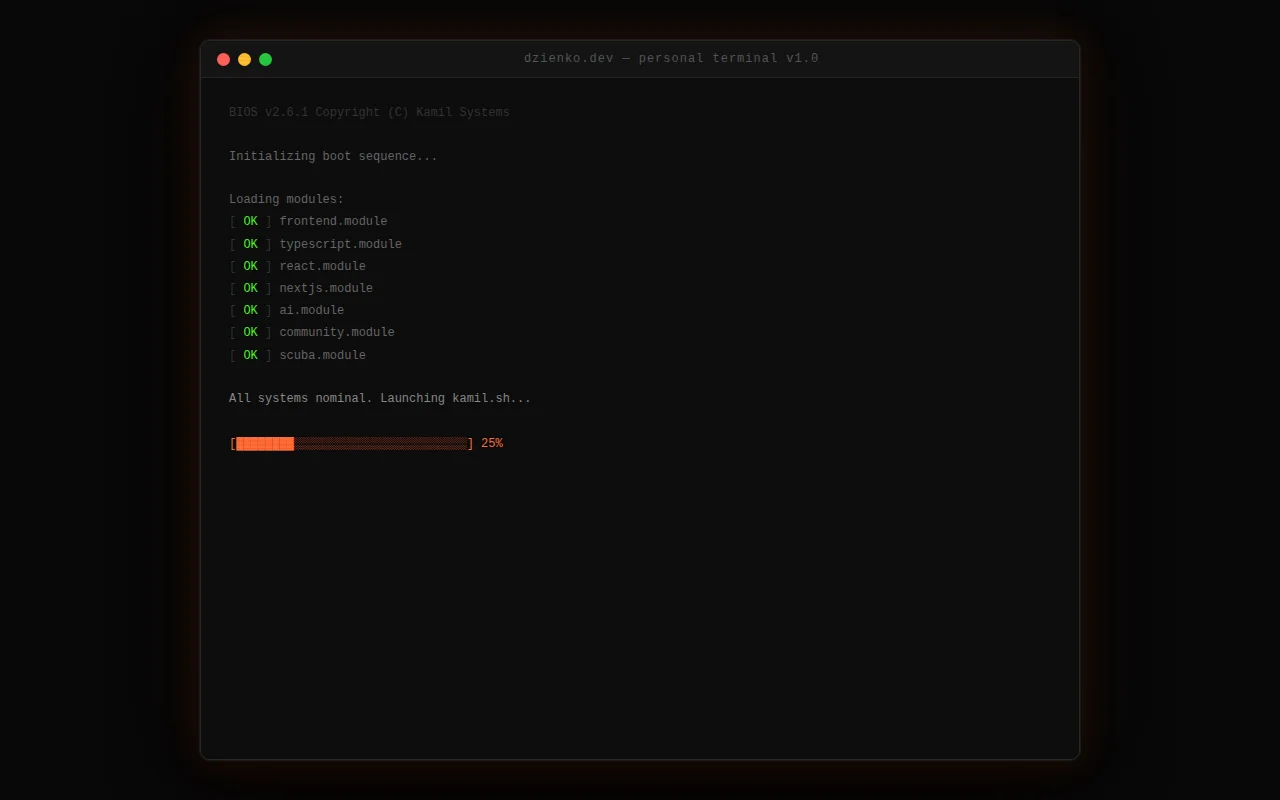Click the 25% progress value
Image resolution: width=1280 pixels, height=800 pixels.
[x=492, y=443]
